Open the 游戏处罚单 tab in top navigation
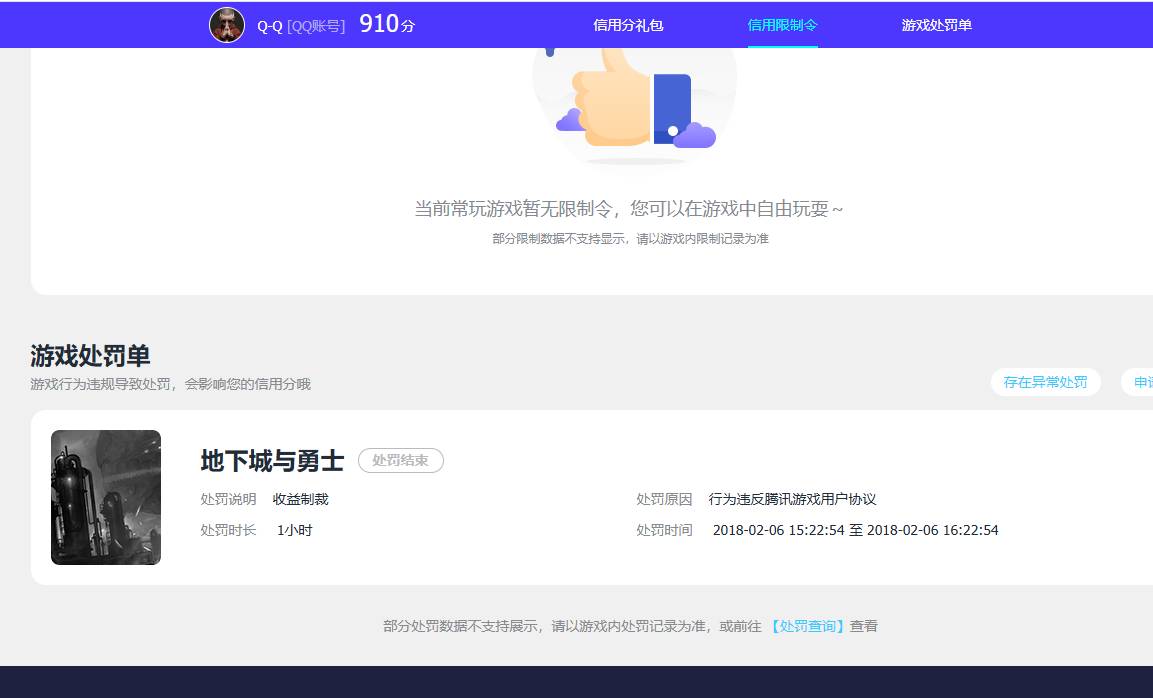The image size is (1153, 698). click(935, 24)
